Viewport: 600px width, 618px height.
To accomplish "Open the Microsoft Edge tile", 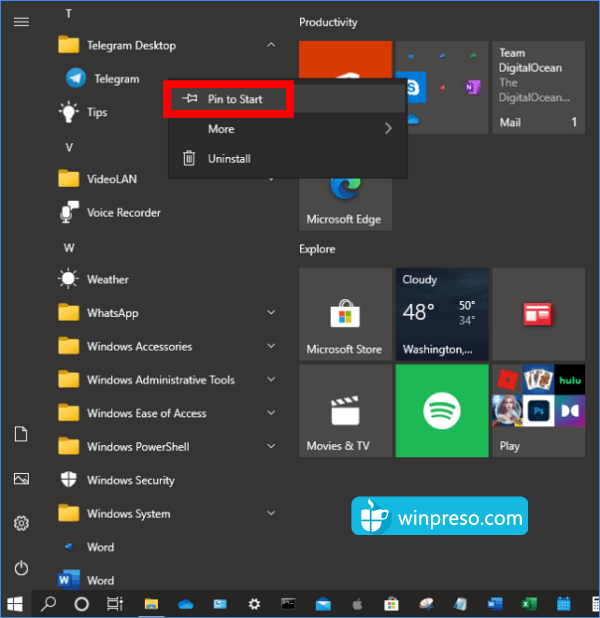I will point(345,203).
